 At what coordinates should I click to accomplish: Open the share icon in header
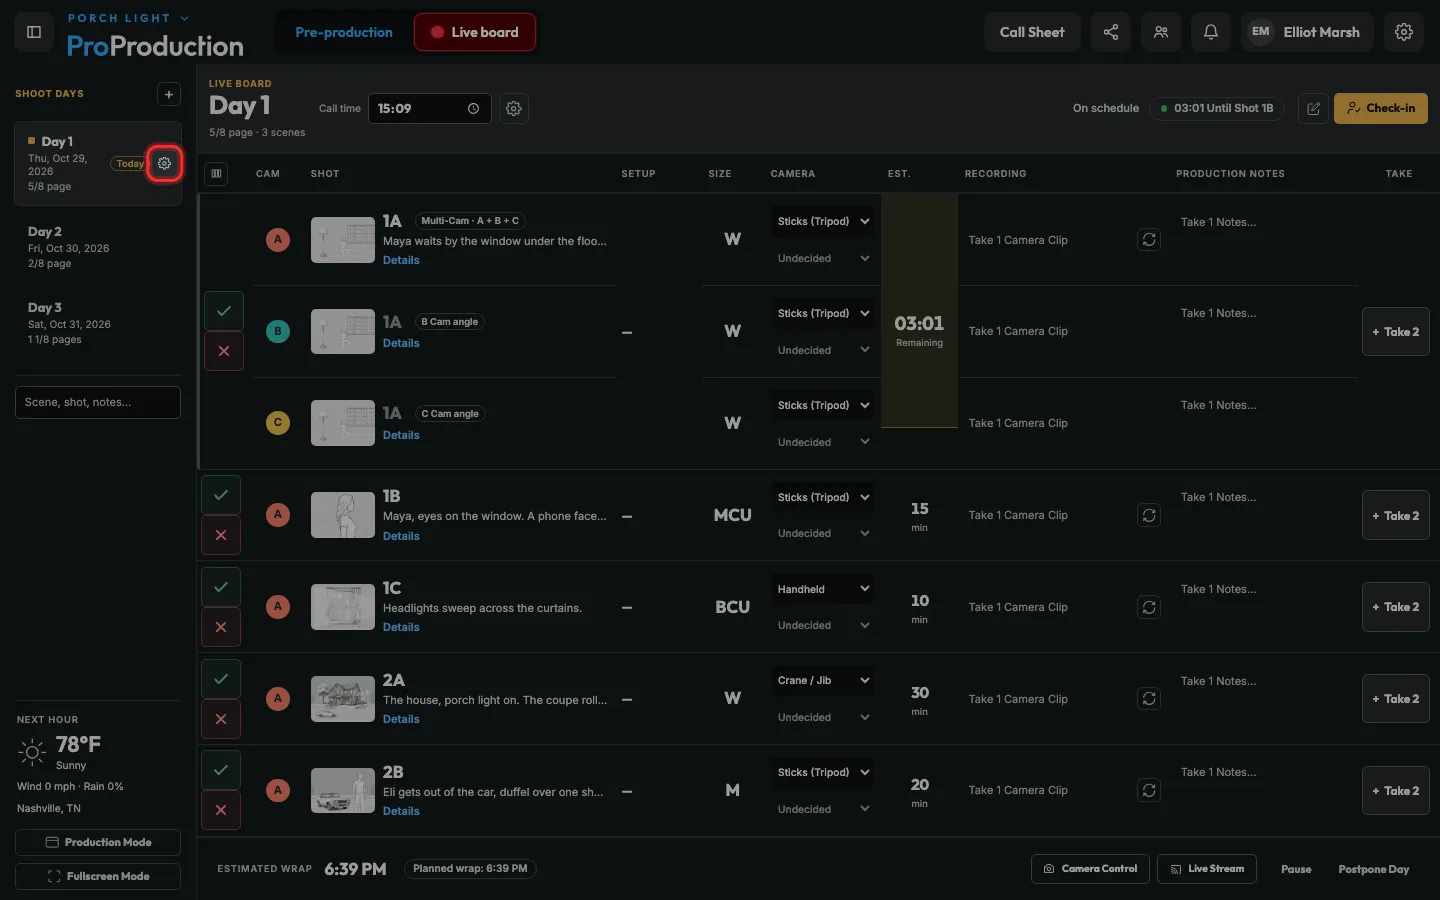click(1111, 32)
